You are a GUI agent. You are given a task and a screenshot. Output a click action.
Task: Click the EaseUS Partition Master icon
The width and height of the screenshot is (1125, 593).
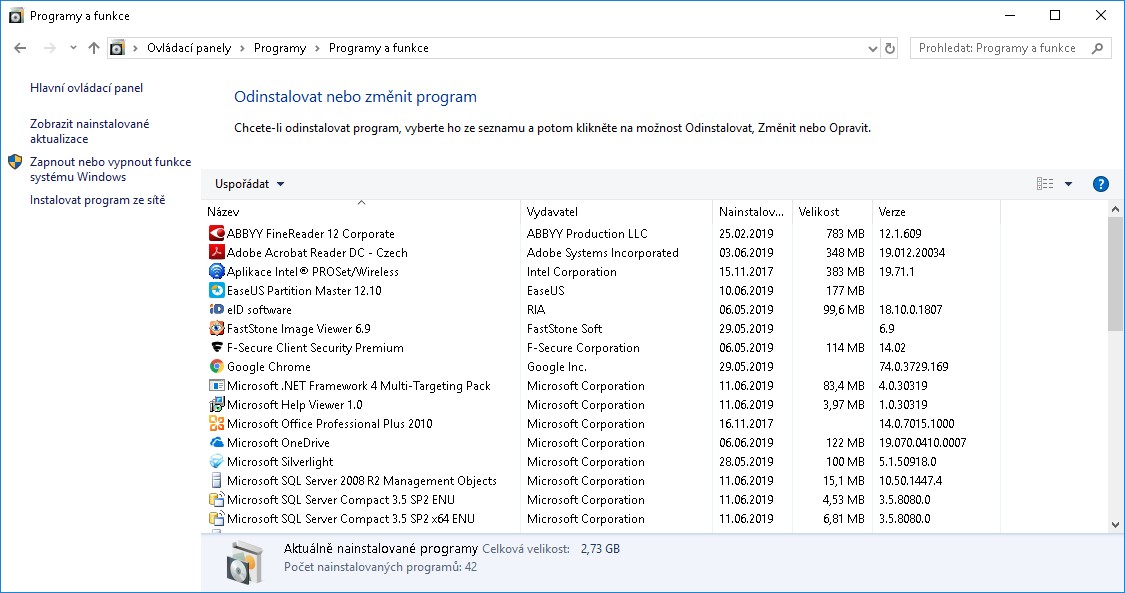click(216, 291)
